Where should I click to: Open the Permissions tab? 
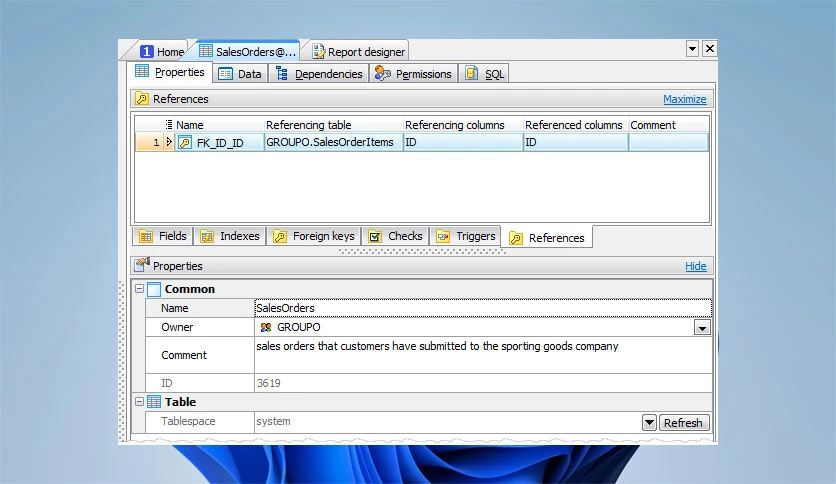point(413,74)
